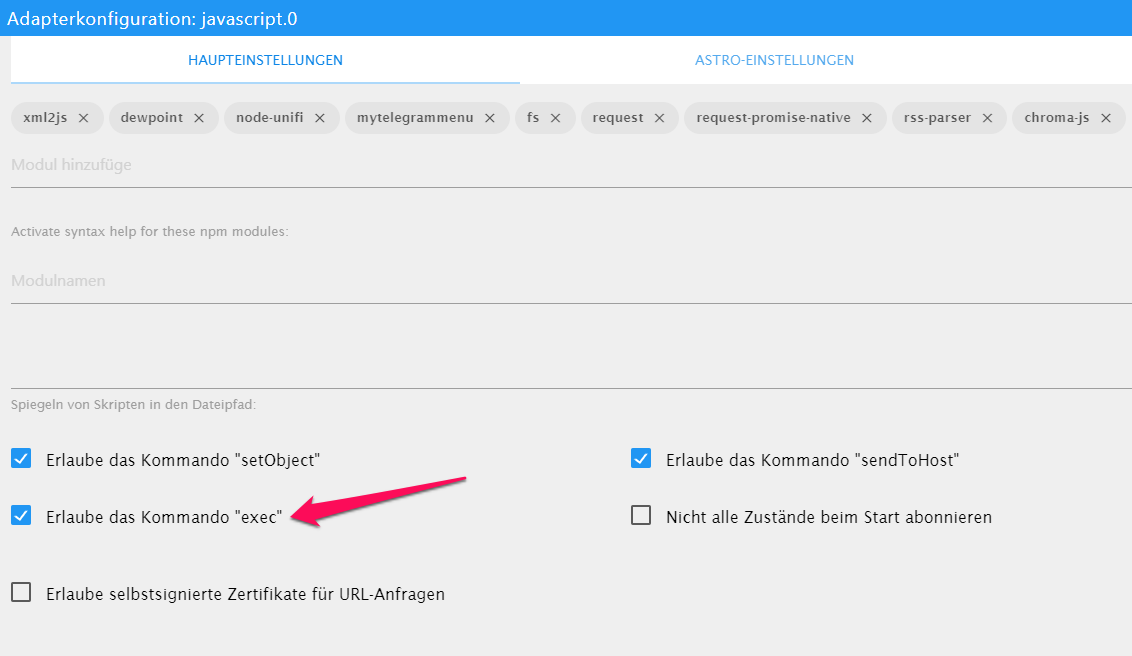Open the Haupteinstellungen tab
The image size is (1132, 656).
(x=265, y=60)
